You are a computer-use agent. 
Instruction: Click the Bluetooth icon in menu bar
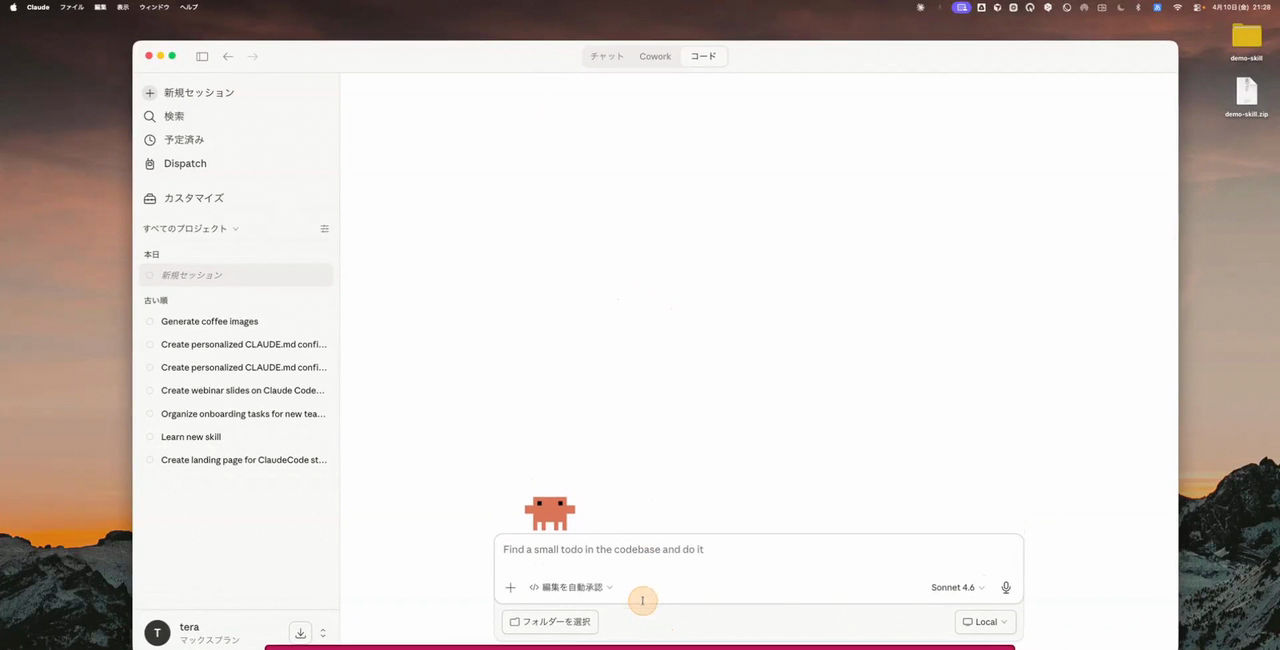click(x=1138, y=7)
